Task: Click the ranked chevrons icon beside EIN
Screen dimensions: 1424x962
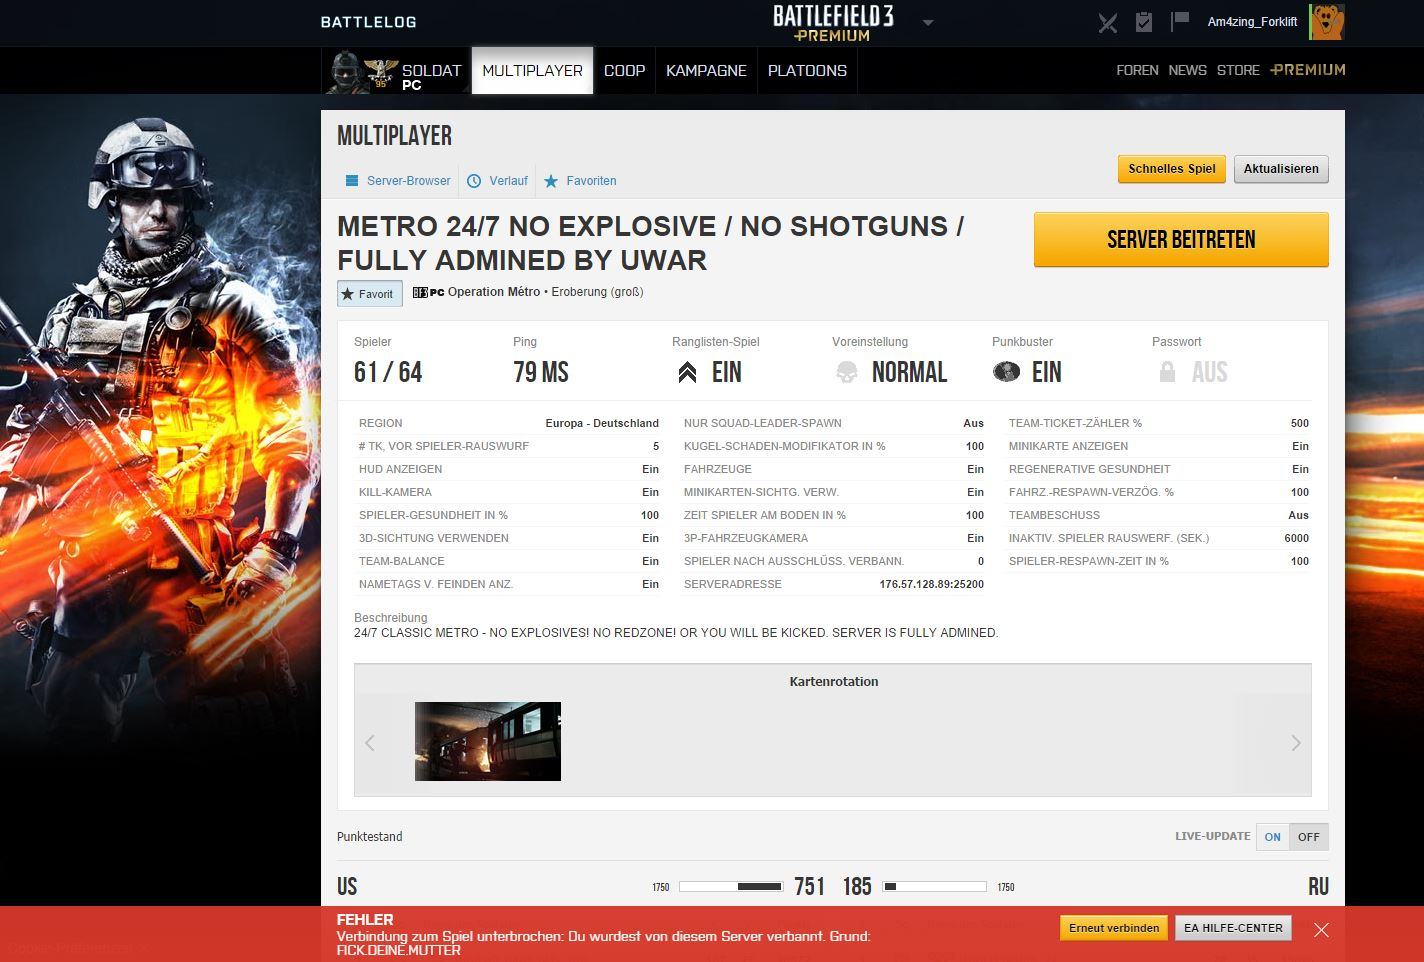Action: (x=687, y=373)
